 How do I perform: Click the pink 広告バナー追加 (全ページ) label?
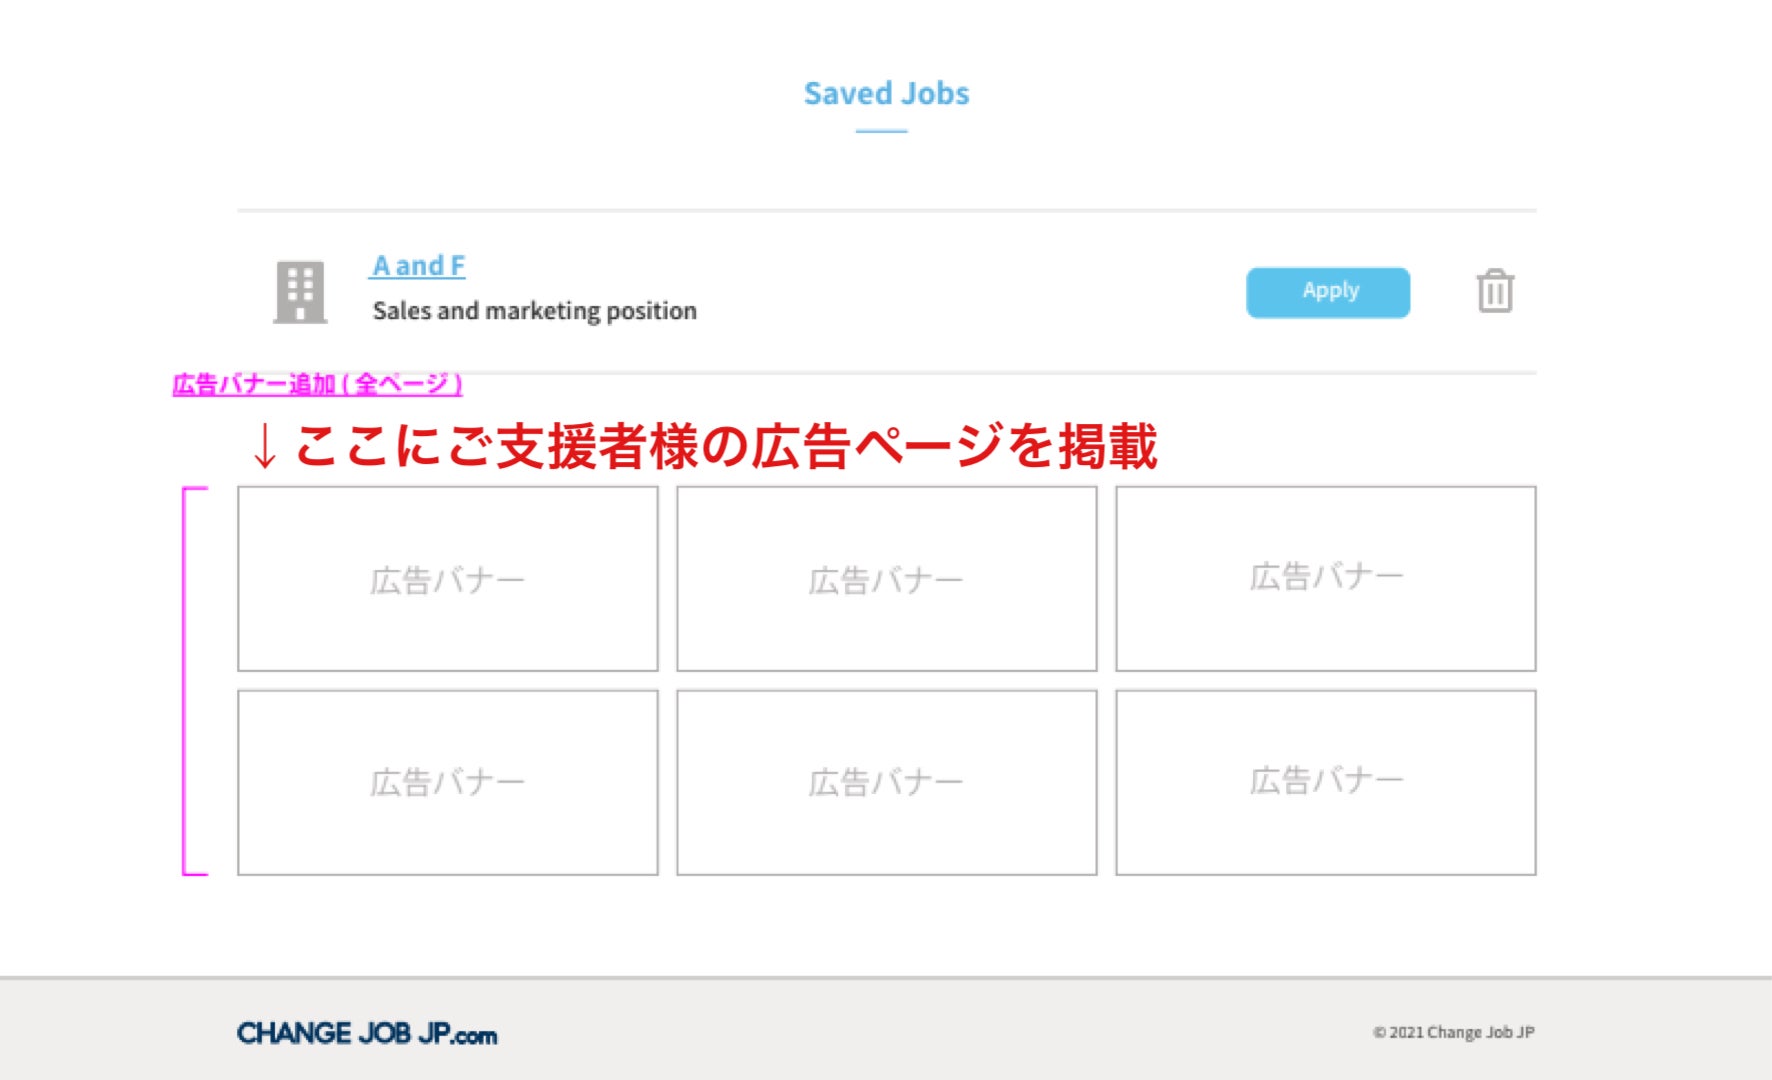[x=317, y=384]
